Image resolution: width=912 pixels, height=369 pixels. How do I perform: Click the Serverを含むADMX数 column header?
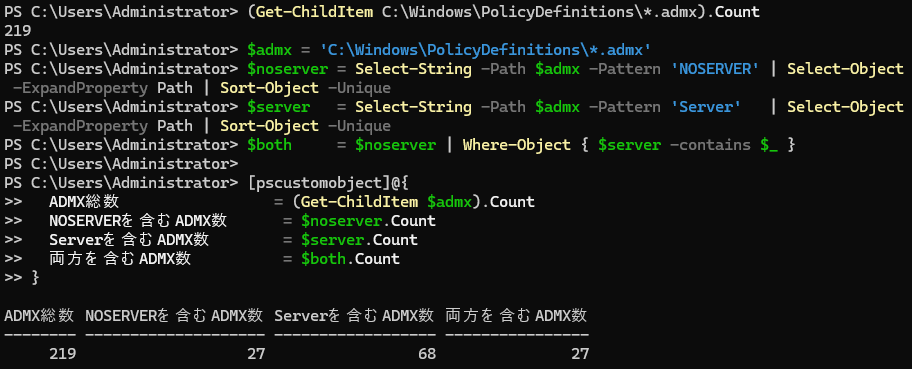[x=354, y=316]
